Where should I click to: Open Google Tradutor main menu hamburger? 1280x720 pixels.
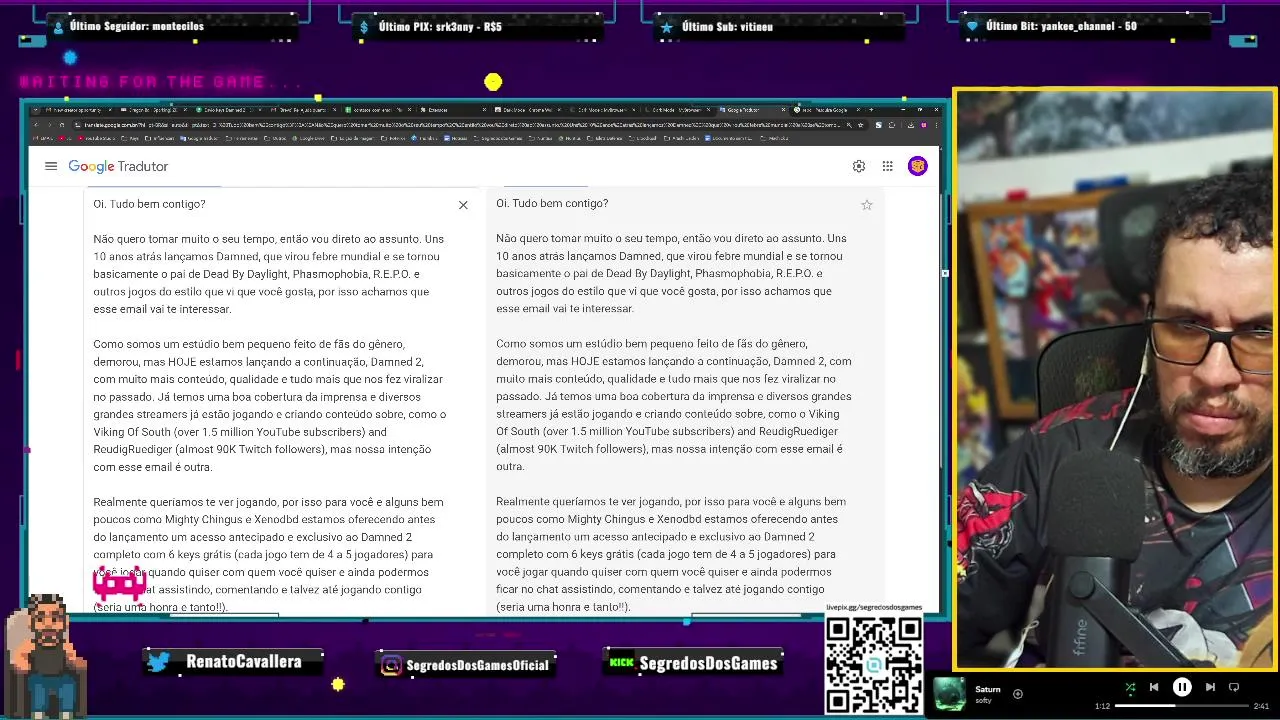pos(51,166)
